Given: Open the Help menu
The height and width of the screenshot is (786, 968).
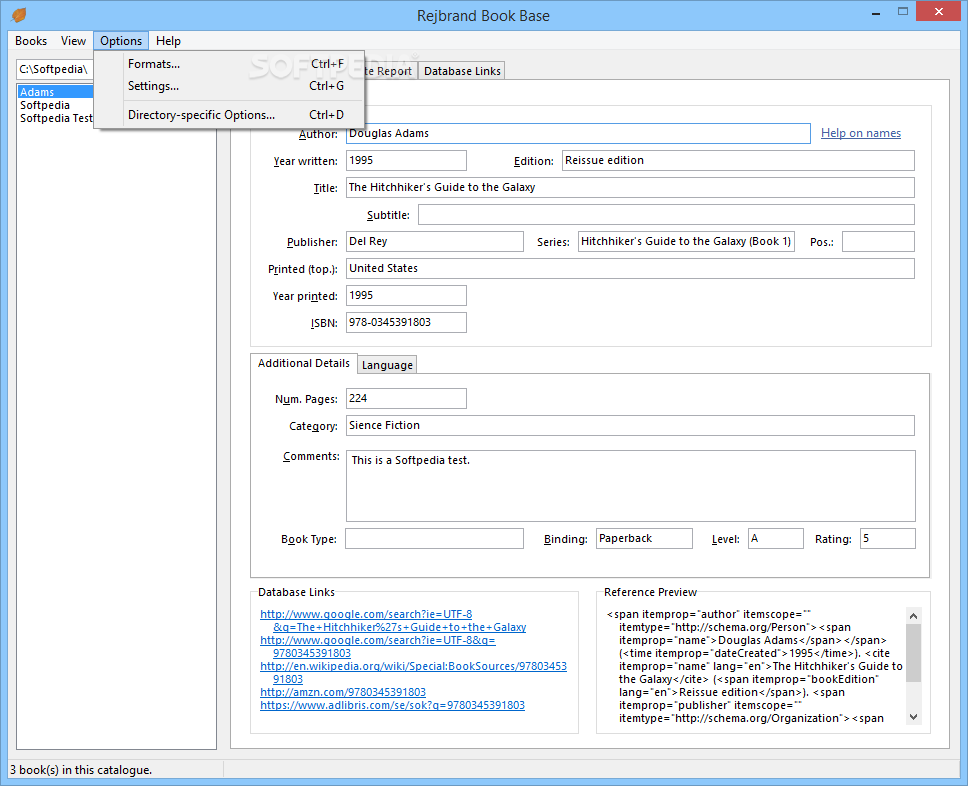Looking at the screenshot, I should tap(168, 41).
